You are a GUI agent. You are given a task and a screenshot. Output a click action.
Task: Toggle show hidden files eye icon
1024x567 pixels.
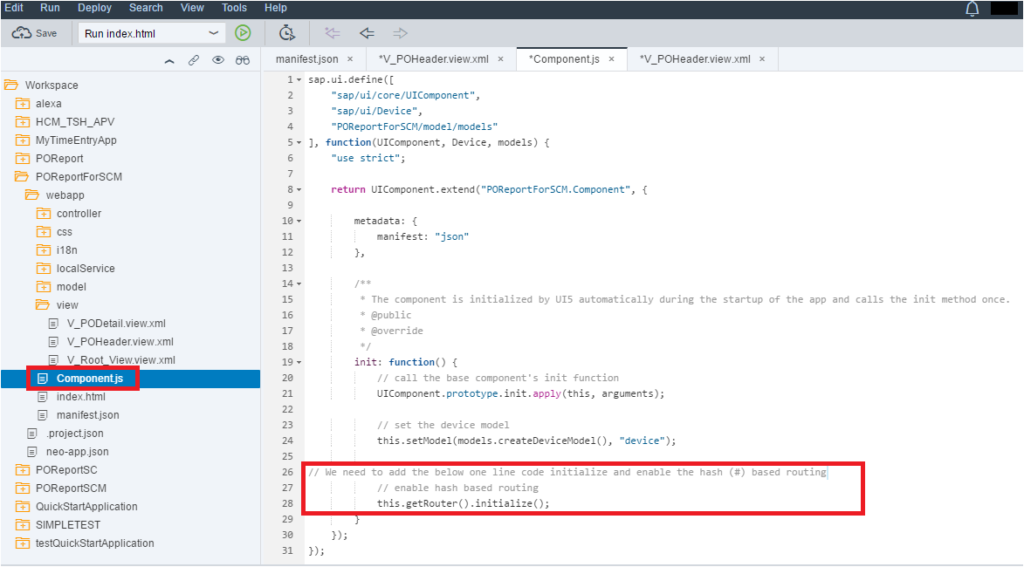pos(218,60)
